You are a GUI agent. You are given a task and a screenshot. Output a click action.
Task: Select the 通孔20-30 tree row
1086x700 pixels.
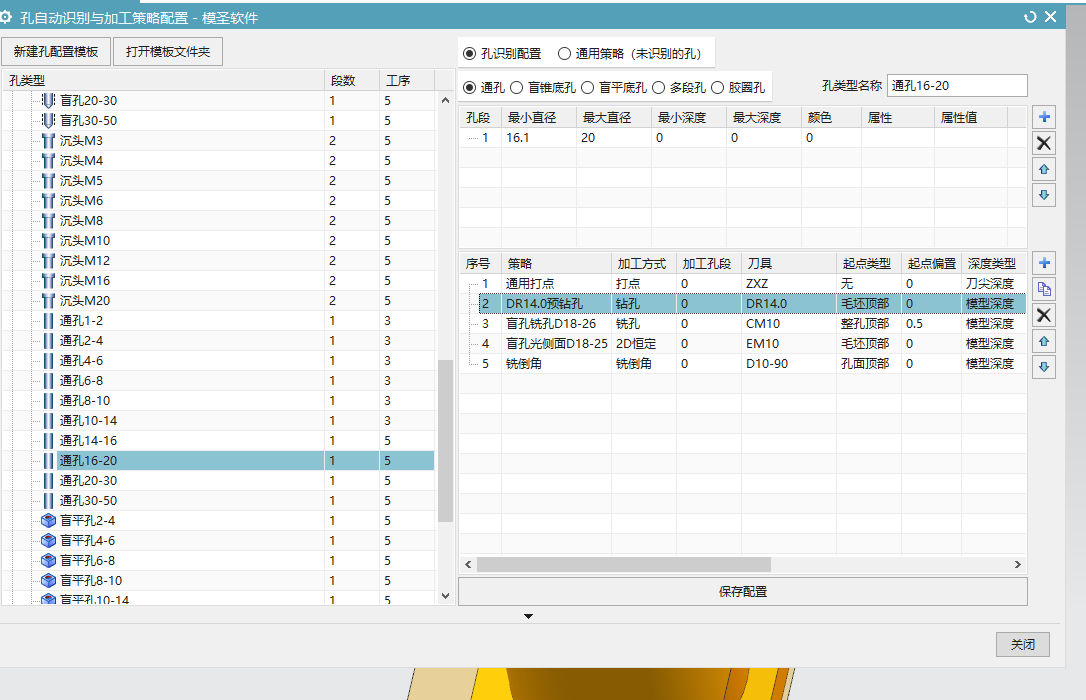(x=219, y=481)
